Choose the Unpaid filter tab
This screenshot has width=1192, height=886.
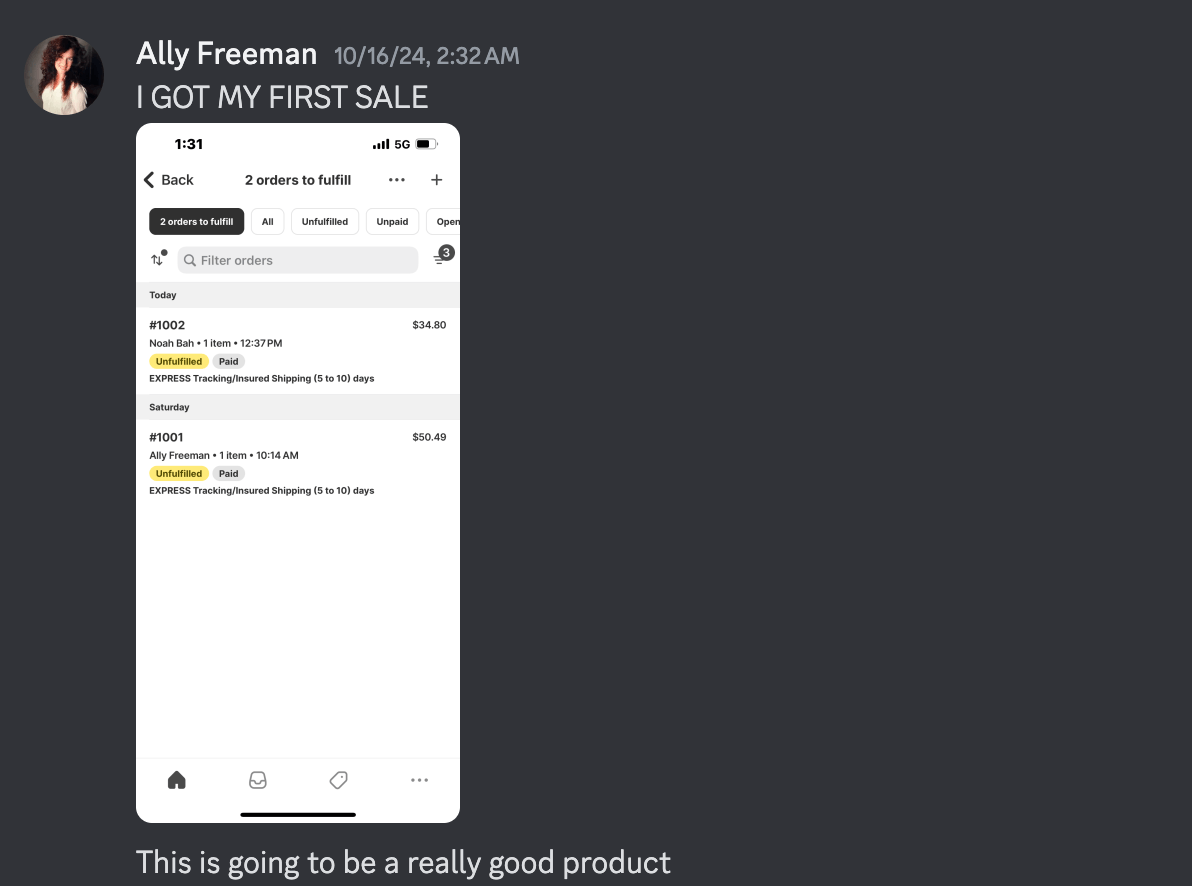392,222
